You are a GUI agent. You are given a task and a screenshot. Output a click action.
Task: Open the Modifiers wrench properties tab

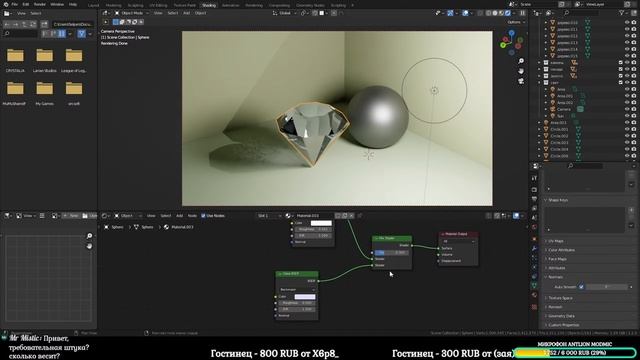click(x=534, y=248)
